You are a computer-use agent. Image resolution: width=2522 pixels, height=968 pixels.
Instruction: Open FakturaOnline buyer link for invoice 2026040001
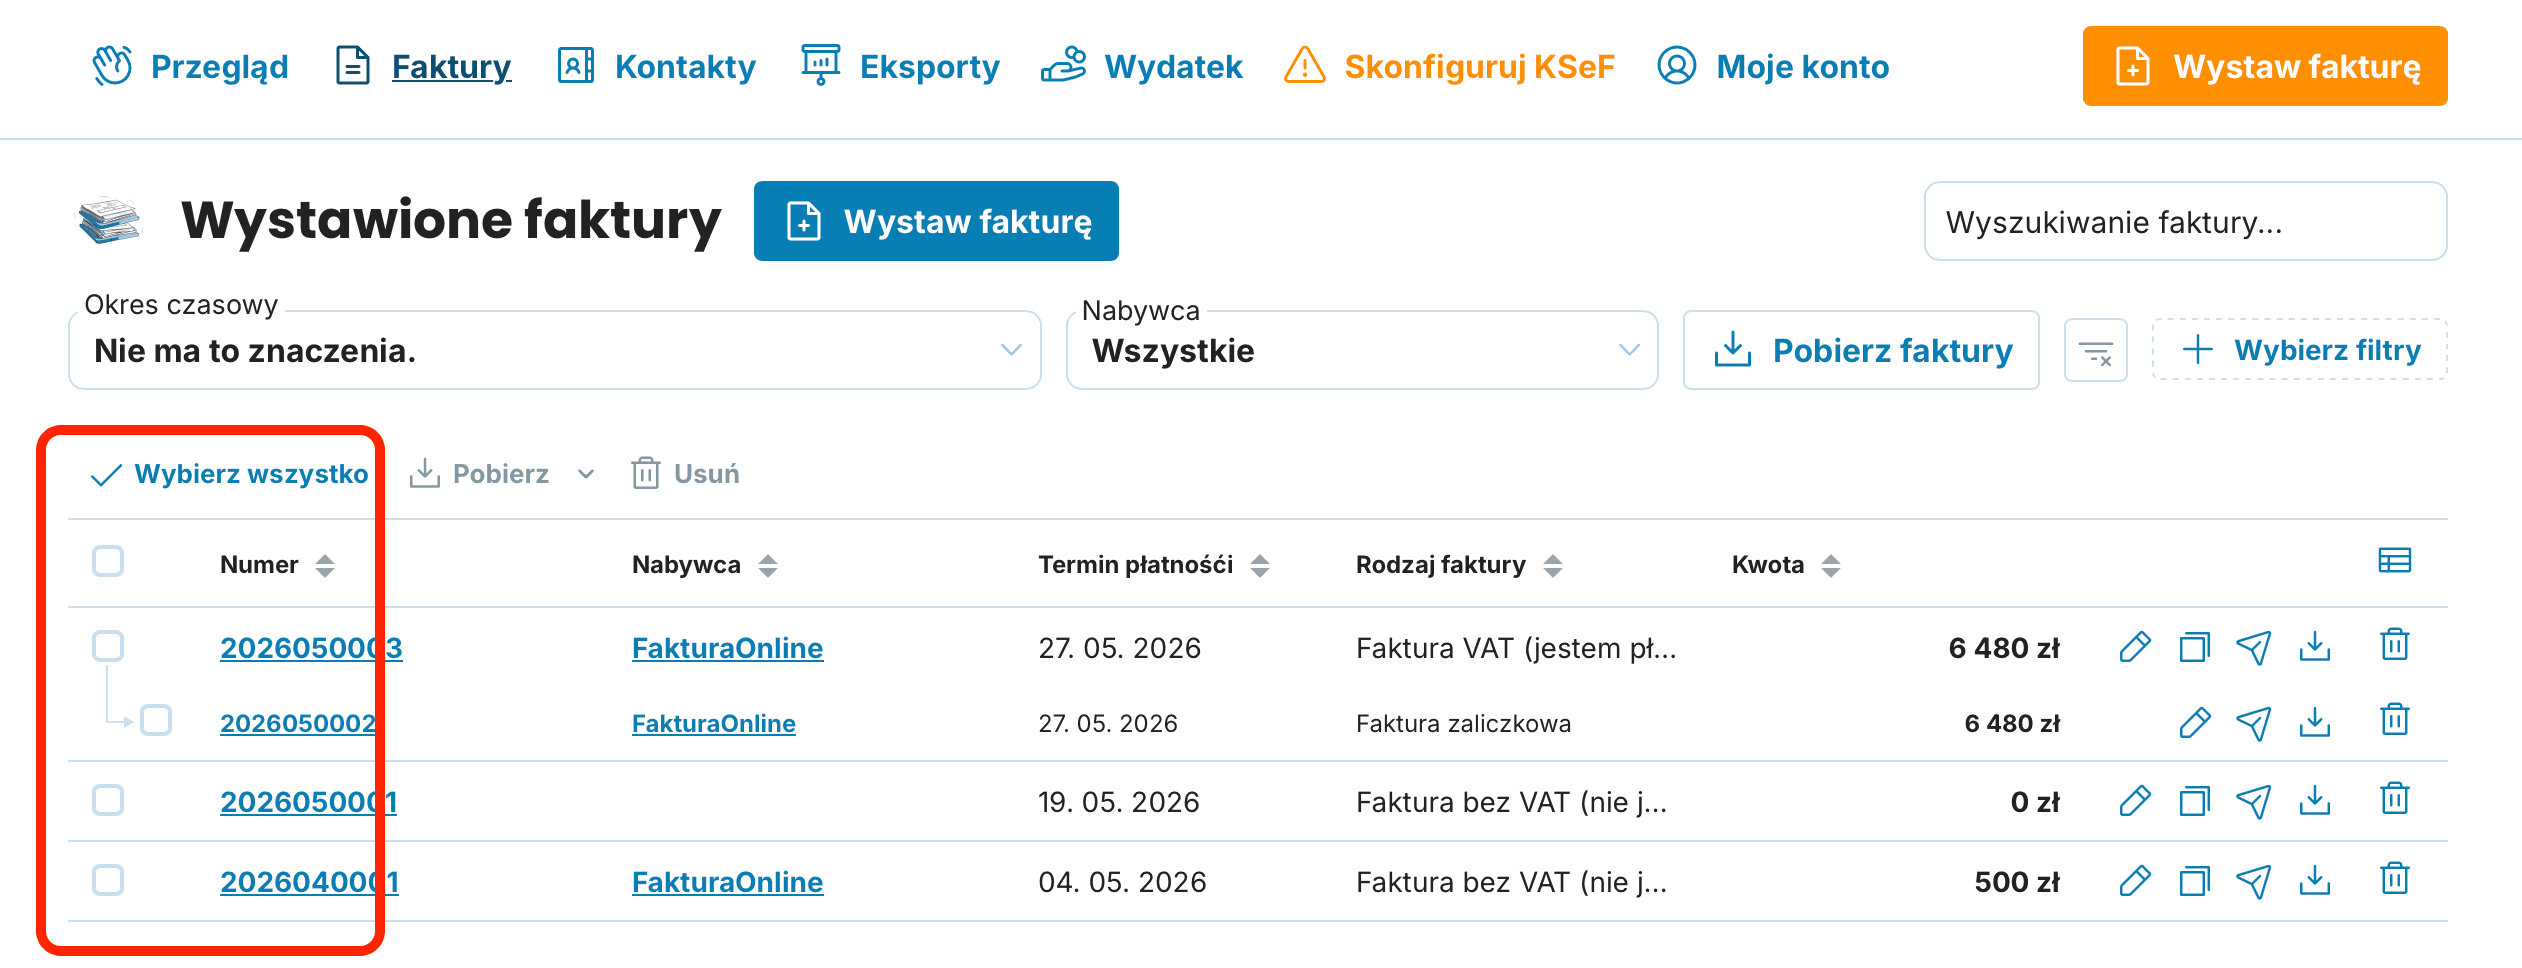(727, 882)
